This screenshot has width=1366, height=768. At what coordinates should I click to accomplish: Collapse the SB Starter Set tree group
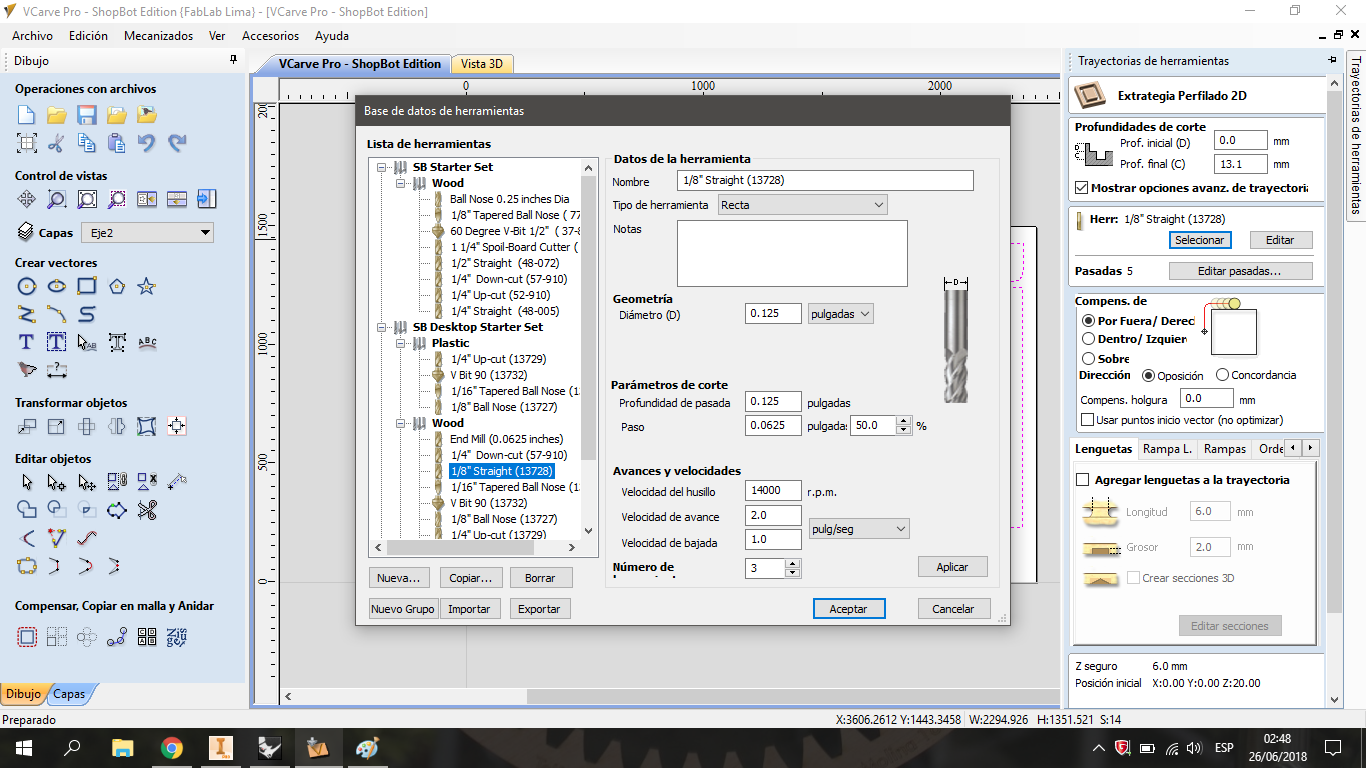click(x=381, y=167)
